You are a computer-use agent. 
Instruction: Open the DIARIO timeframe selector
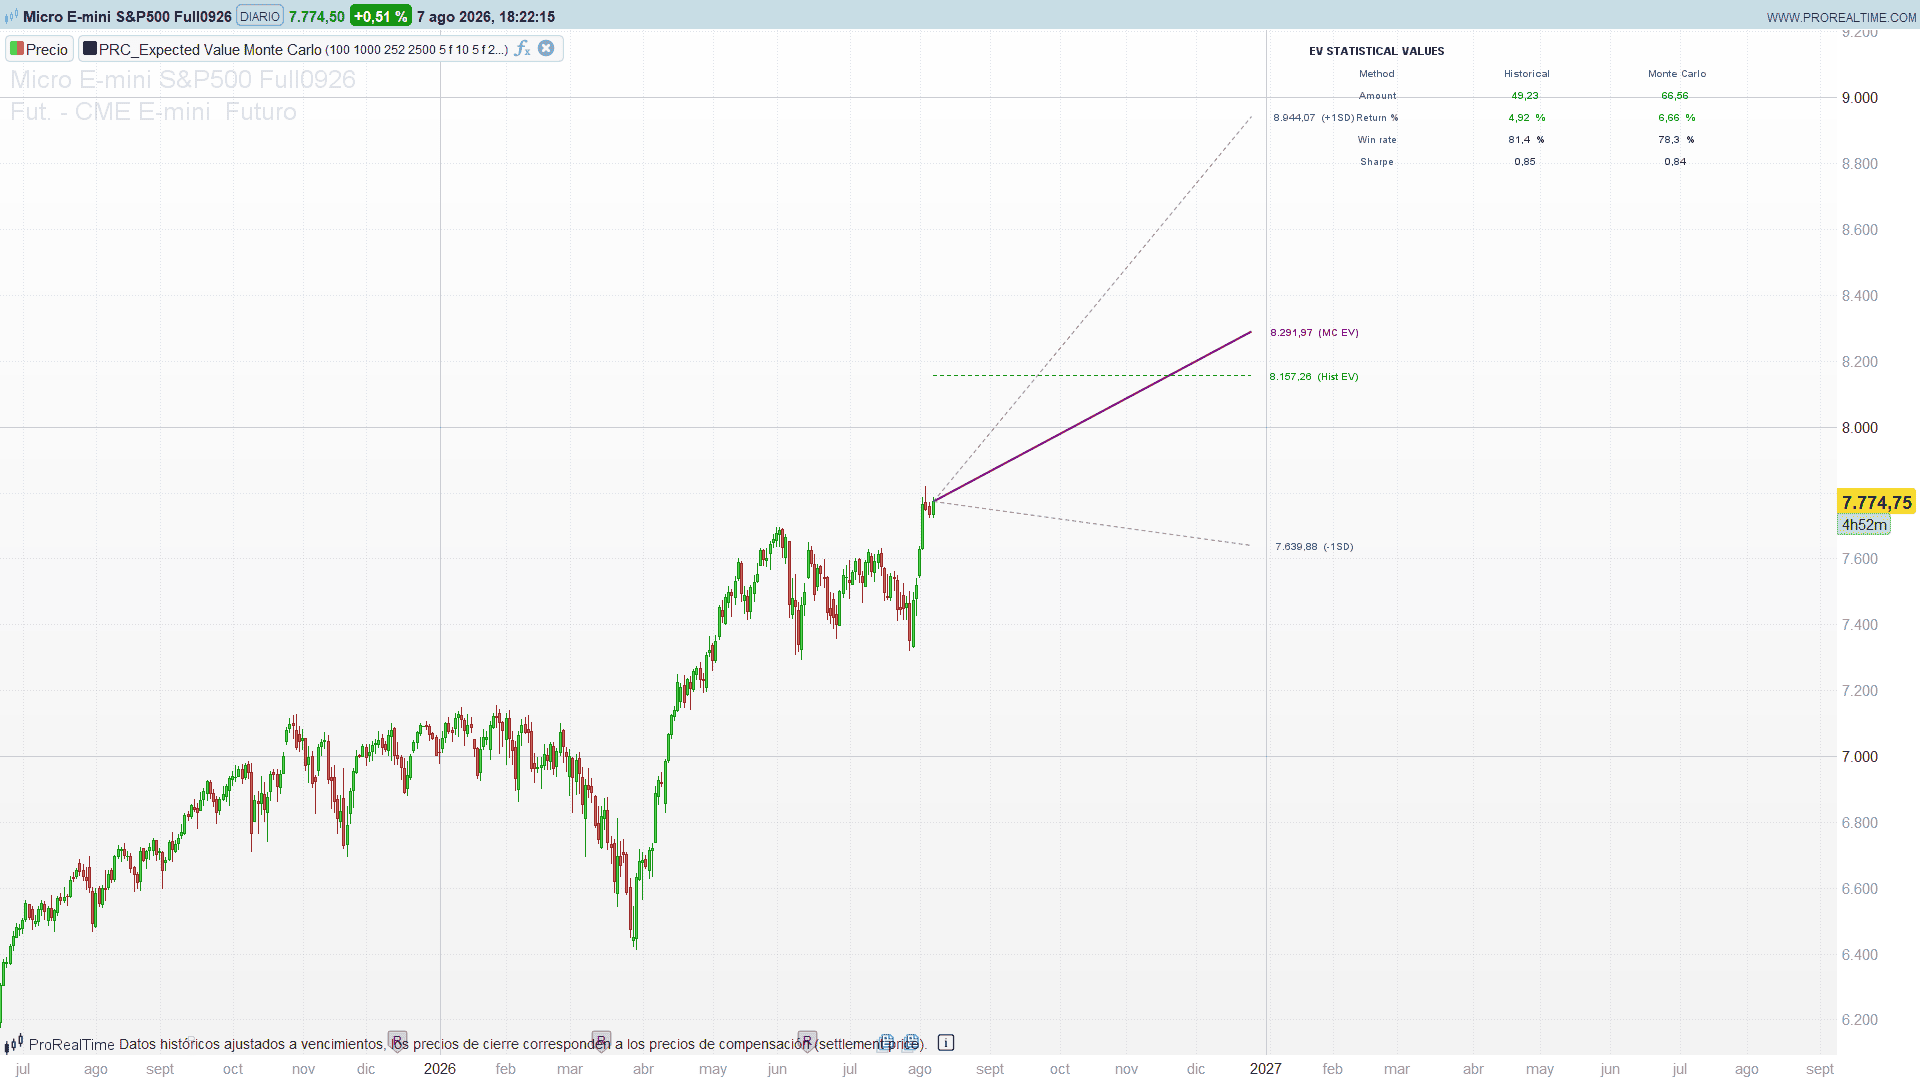pyautogui.click(x=260, y=17)
